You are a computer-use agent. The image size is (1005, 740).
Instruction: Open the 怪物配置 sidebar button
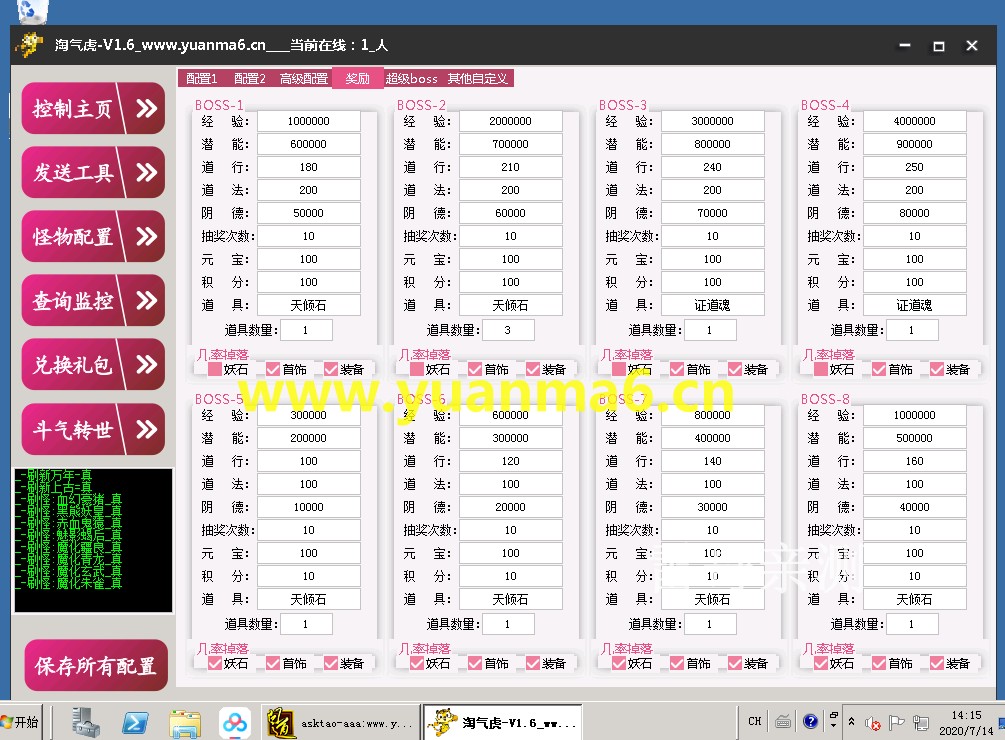(93, 236)
